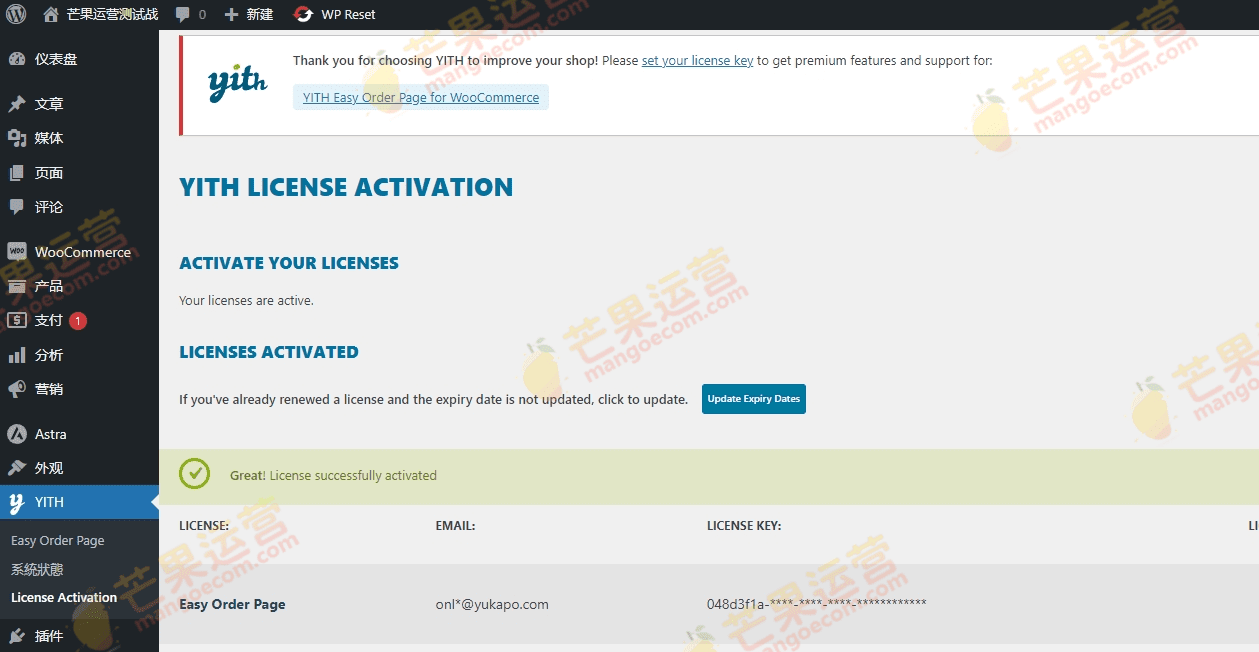Open the WordPress logo menu
Viewport: 1259px width, 652px height.
[16, 14]
